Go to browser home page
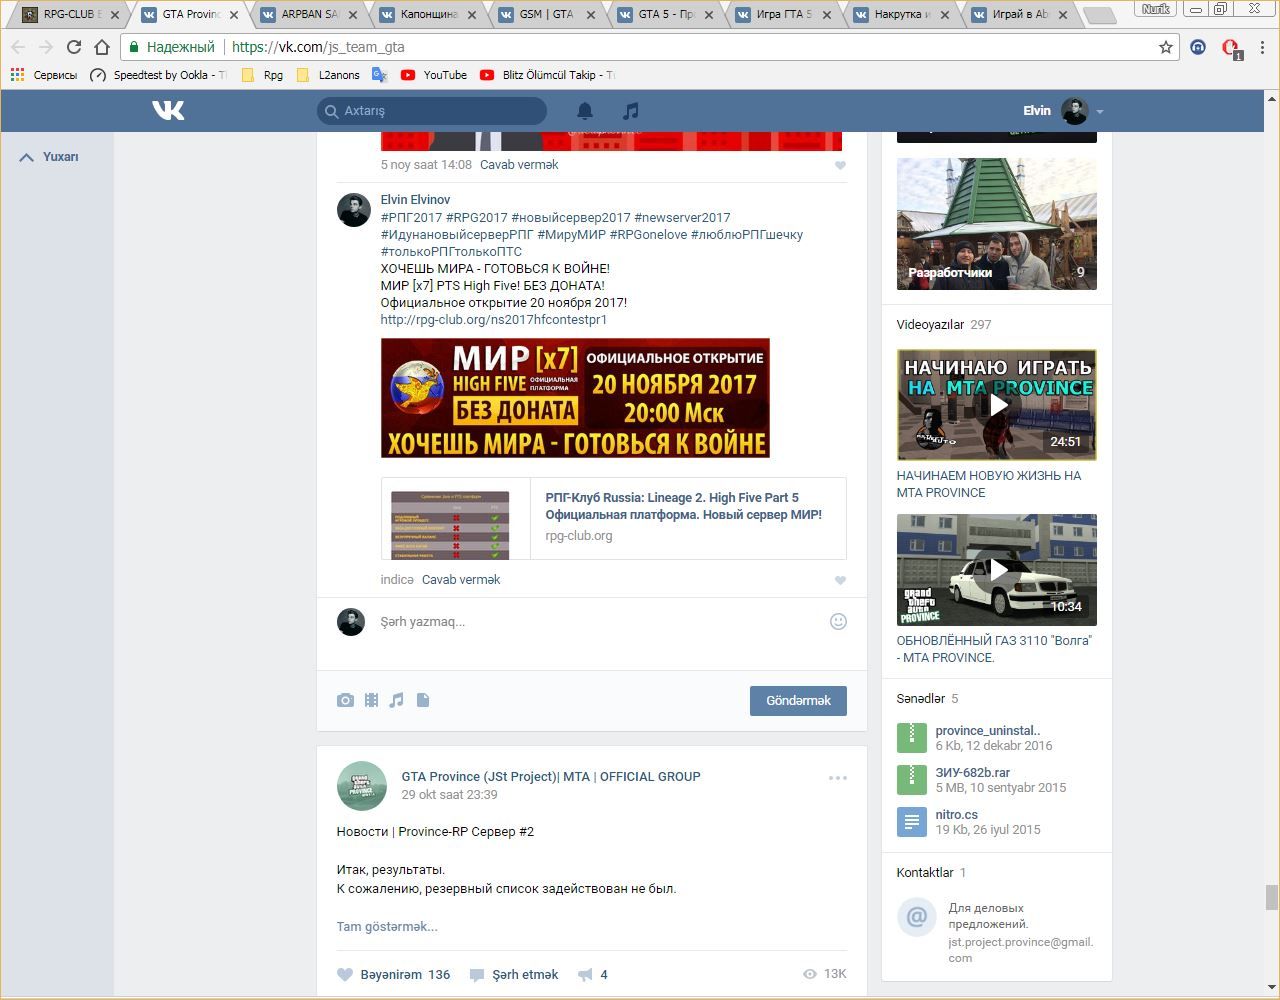Screen dimensions: 1280x1000 [x=102, y=47]
